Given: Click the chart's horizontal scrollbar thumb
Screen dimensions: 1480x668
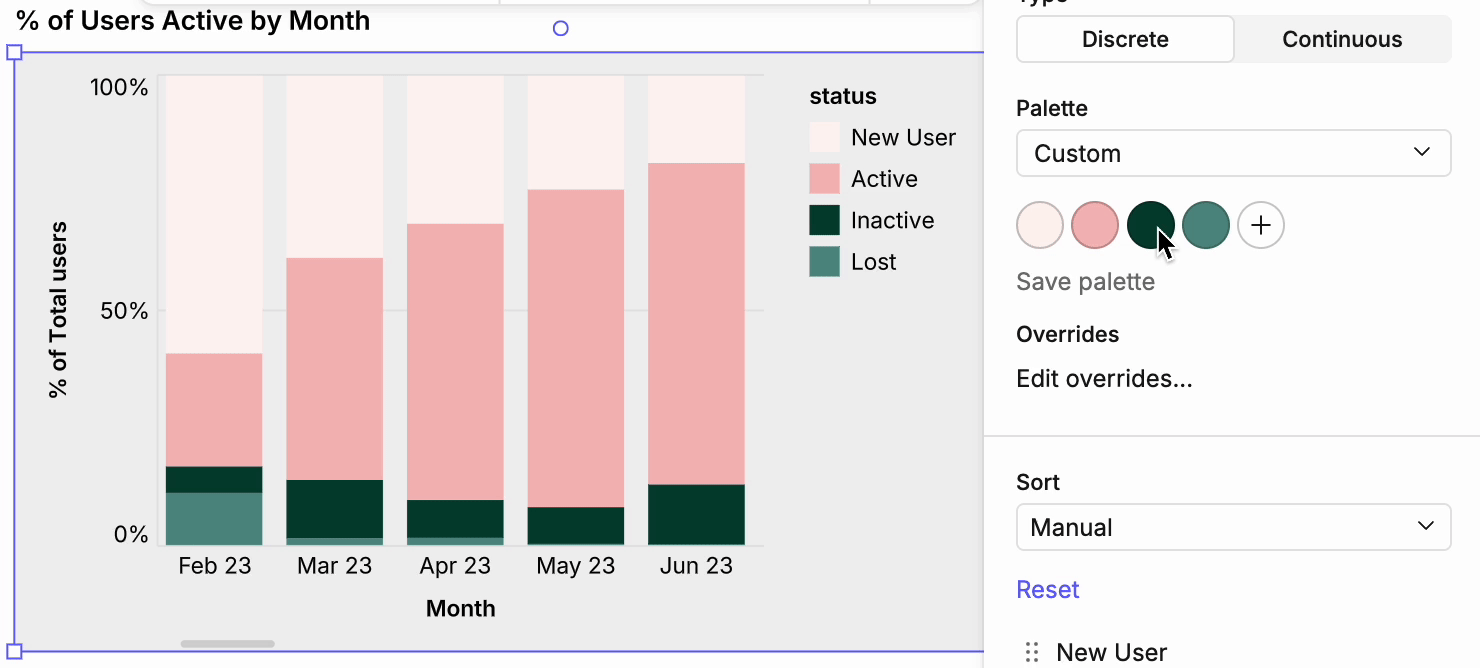Looking at the screenshot, I should click(x=227, y=644).
